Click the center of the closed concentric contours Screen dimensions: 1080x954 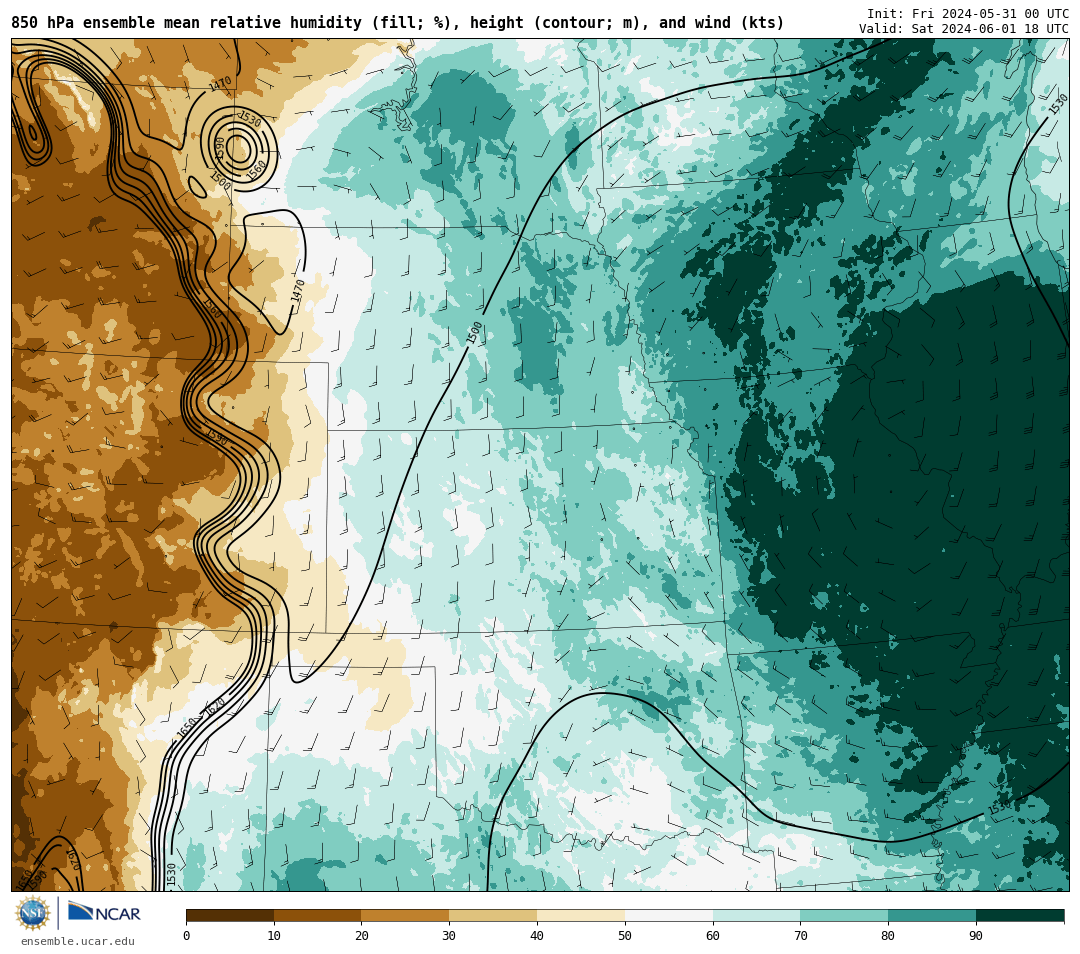coord(238,149)
